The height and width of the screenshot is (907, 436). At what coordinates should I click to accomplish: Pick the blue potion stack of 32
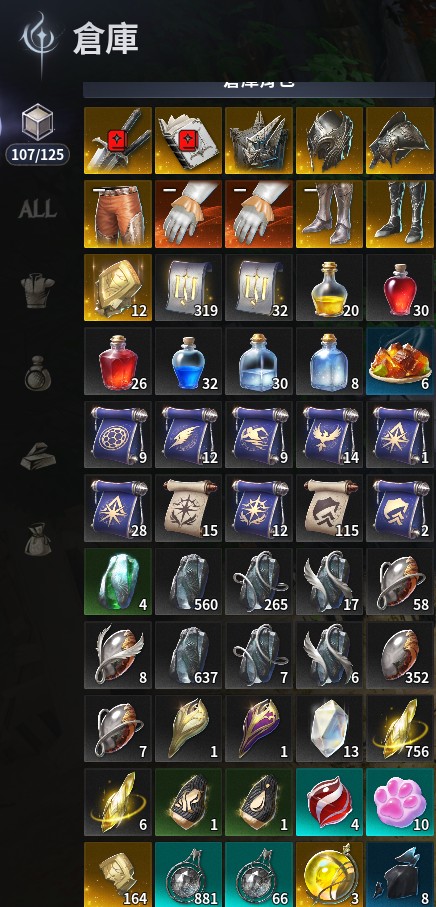pos(189,362)
